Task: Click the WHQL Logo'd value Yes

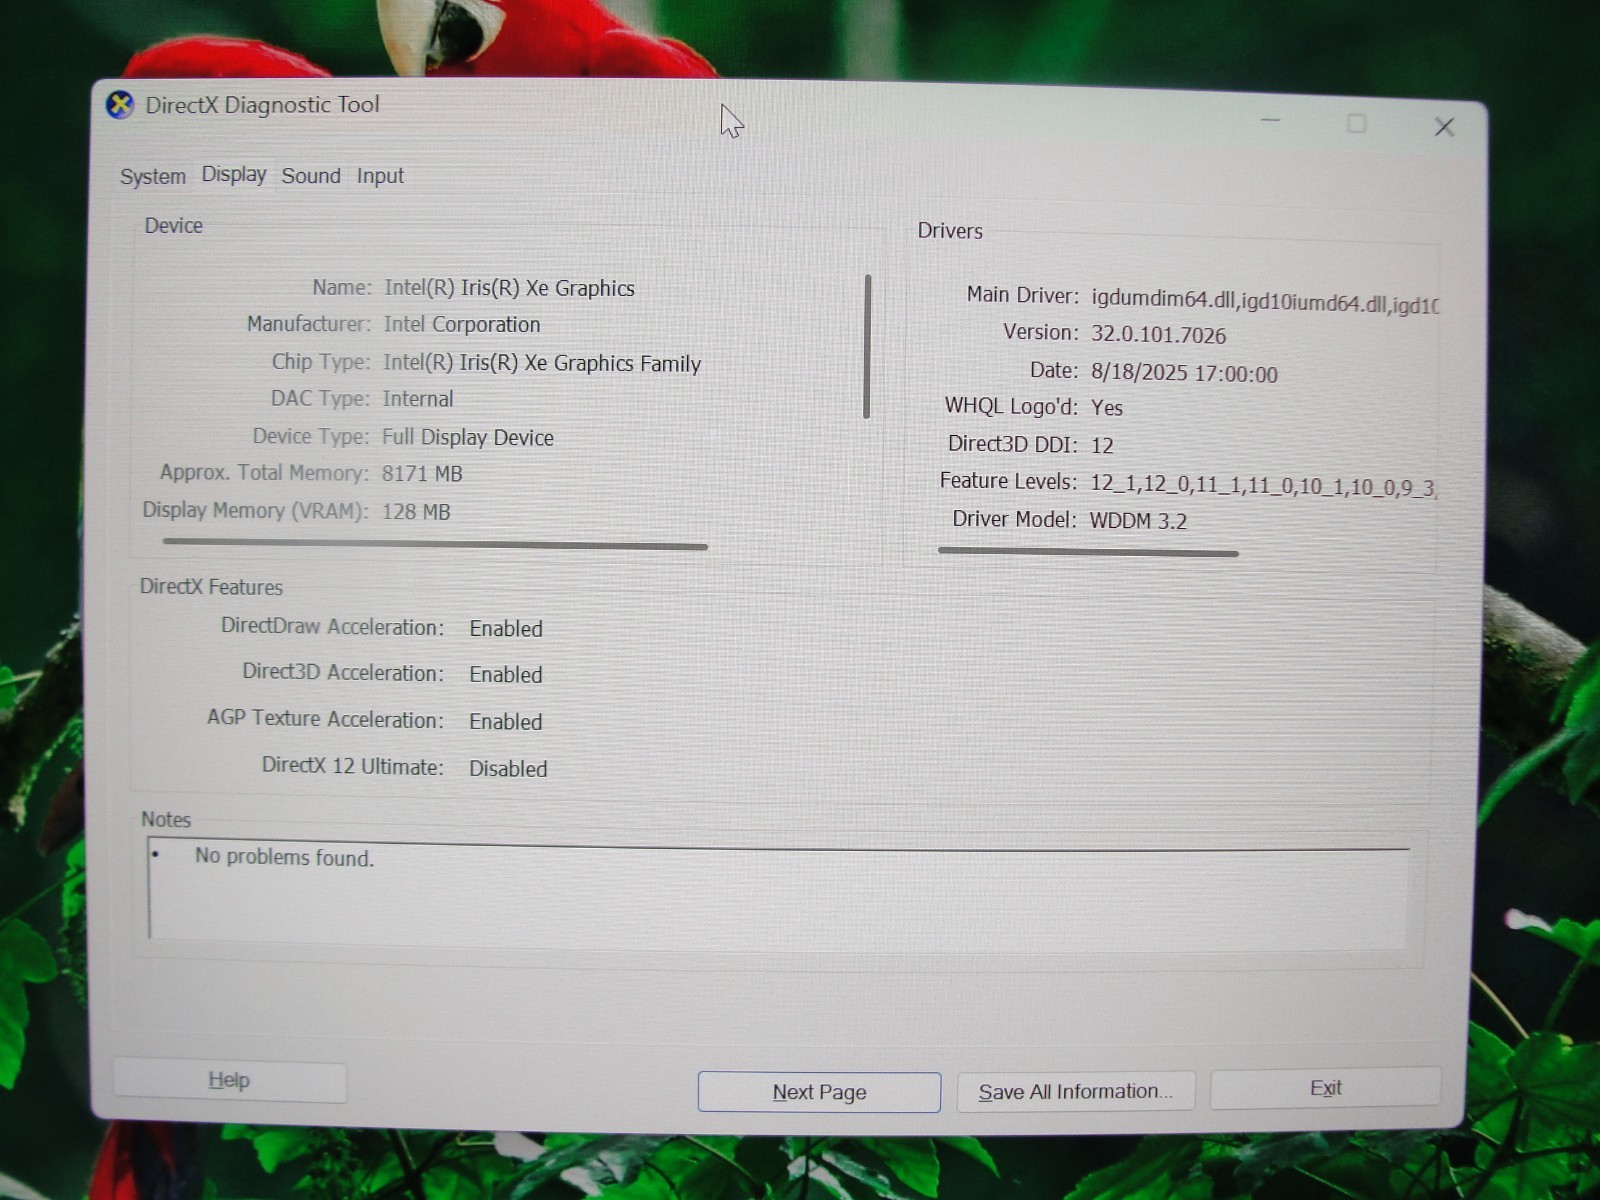Action: 1107,408
